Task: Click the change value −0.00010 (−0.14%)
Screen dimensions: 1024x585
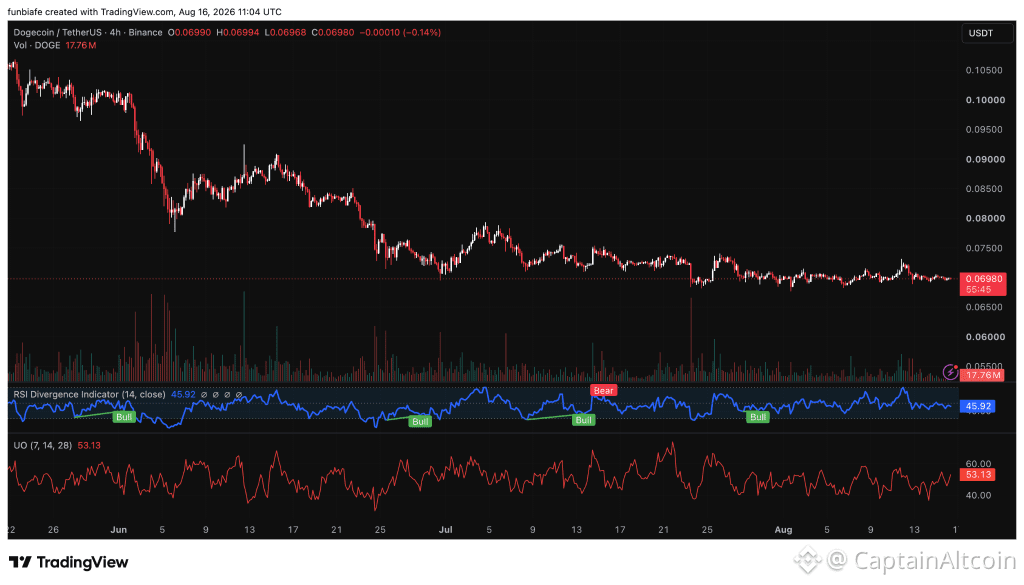Action: (400, 33)
